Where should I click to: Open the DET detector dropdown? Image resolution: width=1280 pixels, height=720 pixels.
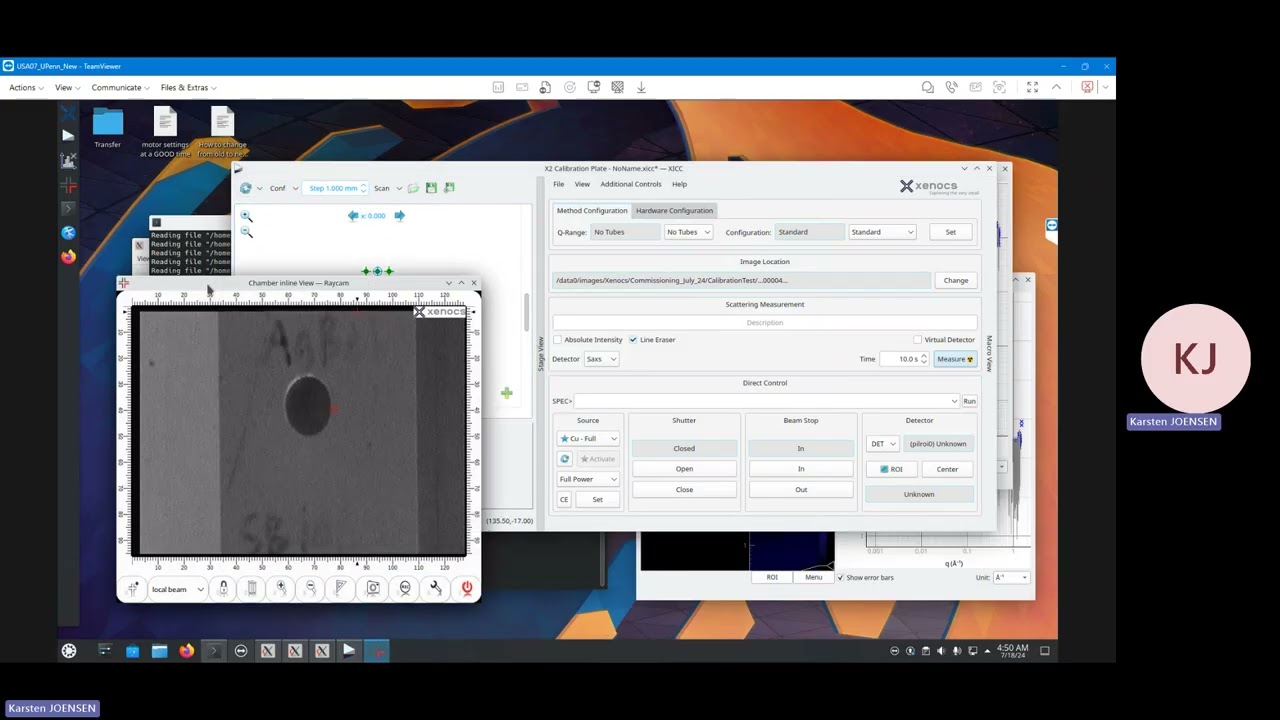click(883, 444)
